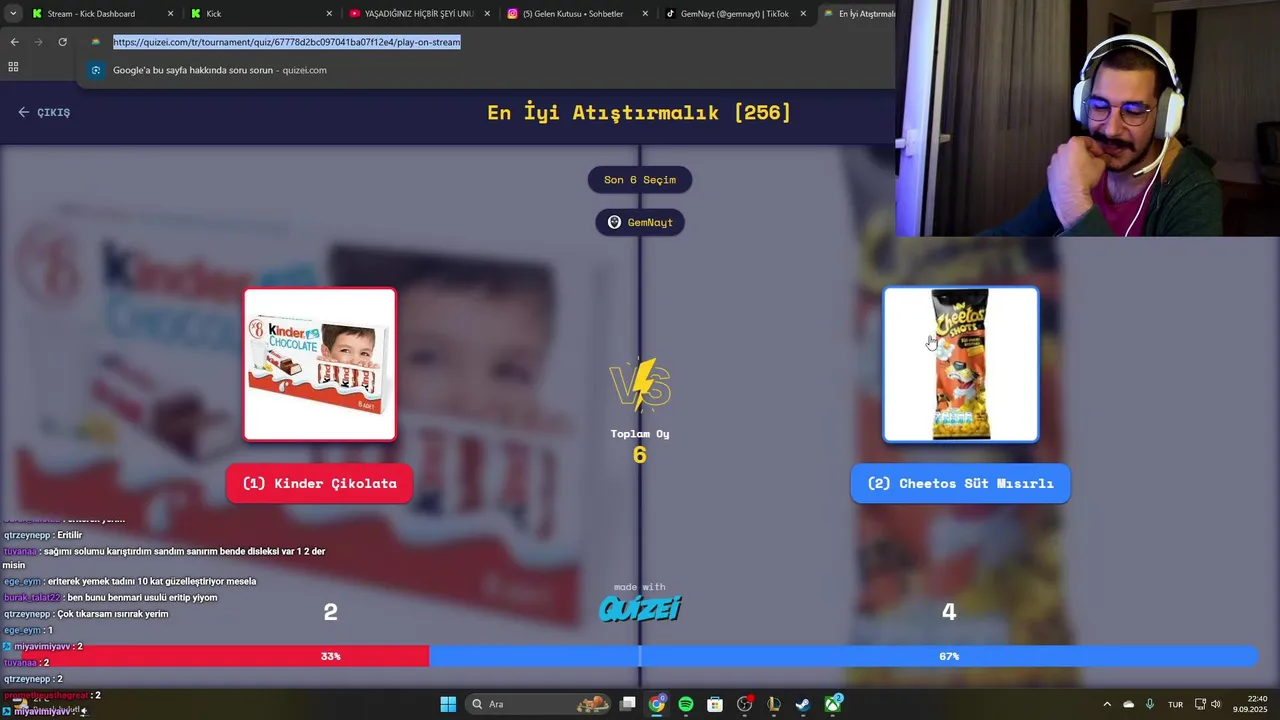Choose the Kinder Chocolate image card
This screenshot has width=1280, height=720.
pyautogui.click(x=320, y=364)
